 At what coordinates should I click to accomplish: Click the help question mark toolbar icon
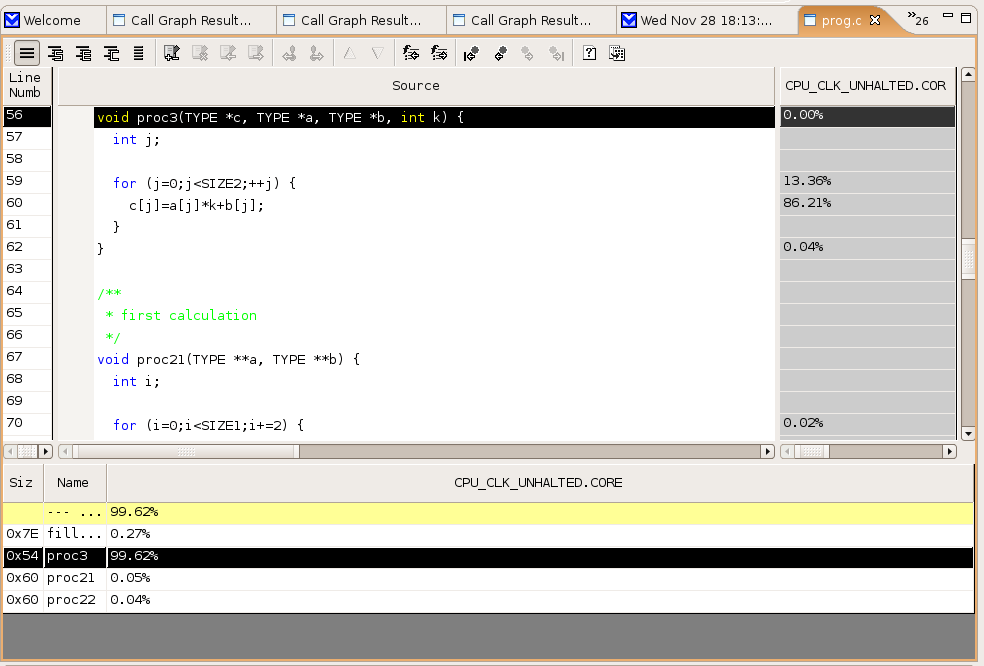coord(590,53)
